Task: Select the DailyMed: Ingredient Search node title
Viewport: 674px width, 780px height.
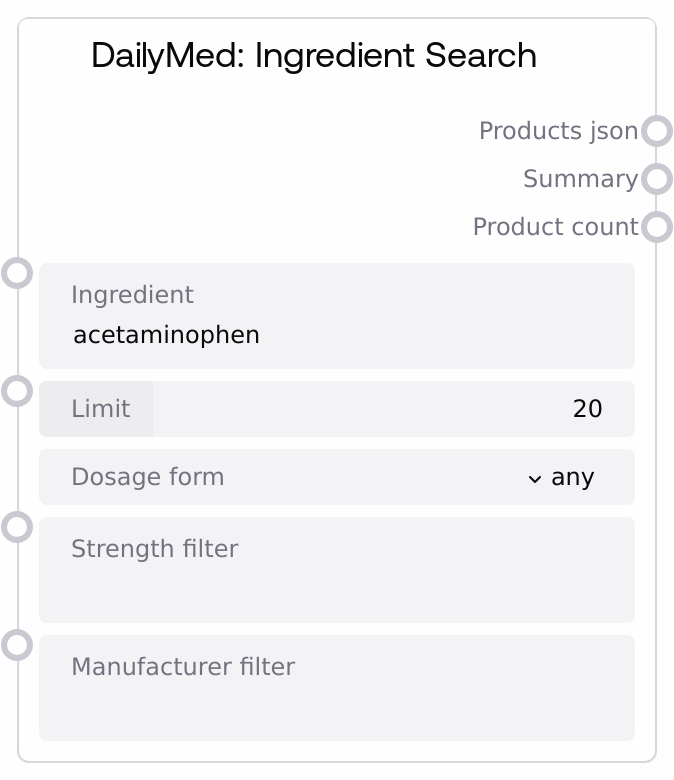Action: pyautogui.click(x=313, y=56)
